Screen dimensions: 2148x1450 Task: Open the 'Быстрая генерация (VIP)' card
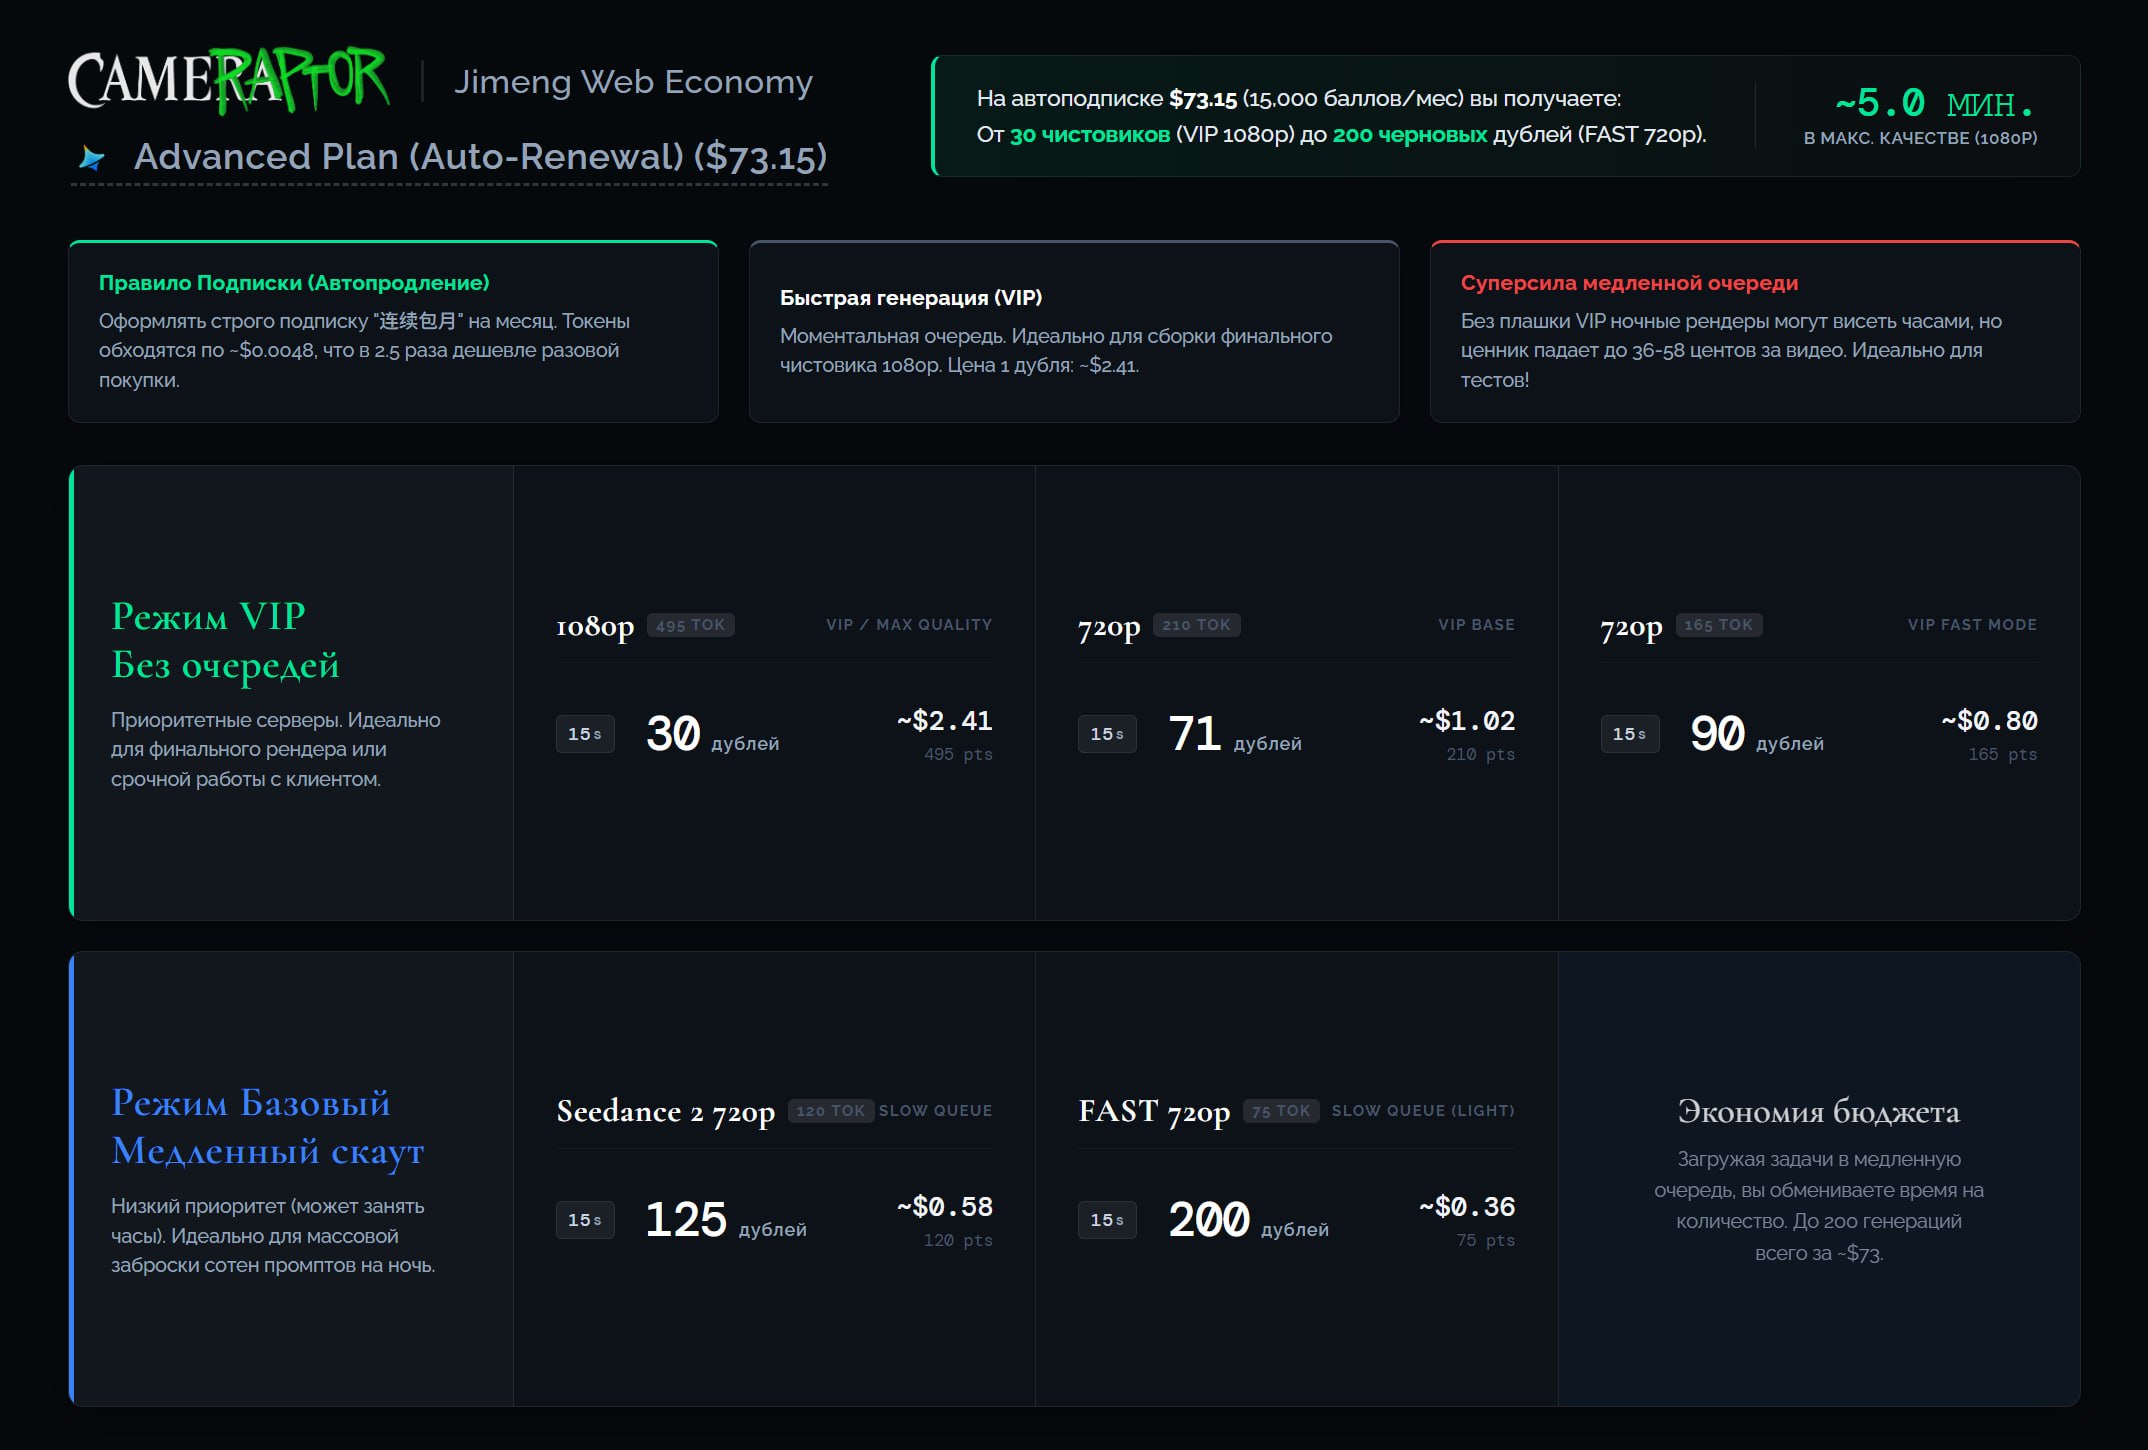click(x=1074, y=332)
